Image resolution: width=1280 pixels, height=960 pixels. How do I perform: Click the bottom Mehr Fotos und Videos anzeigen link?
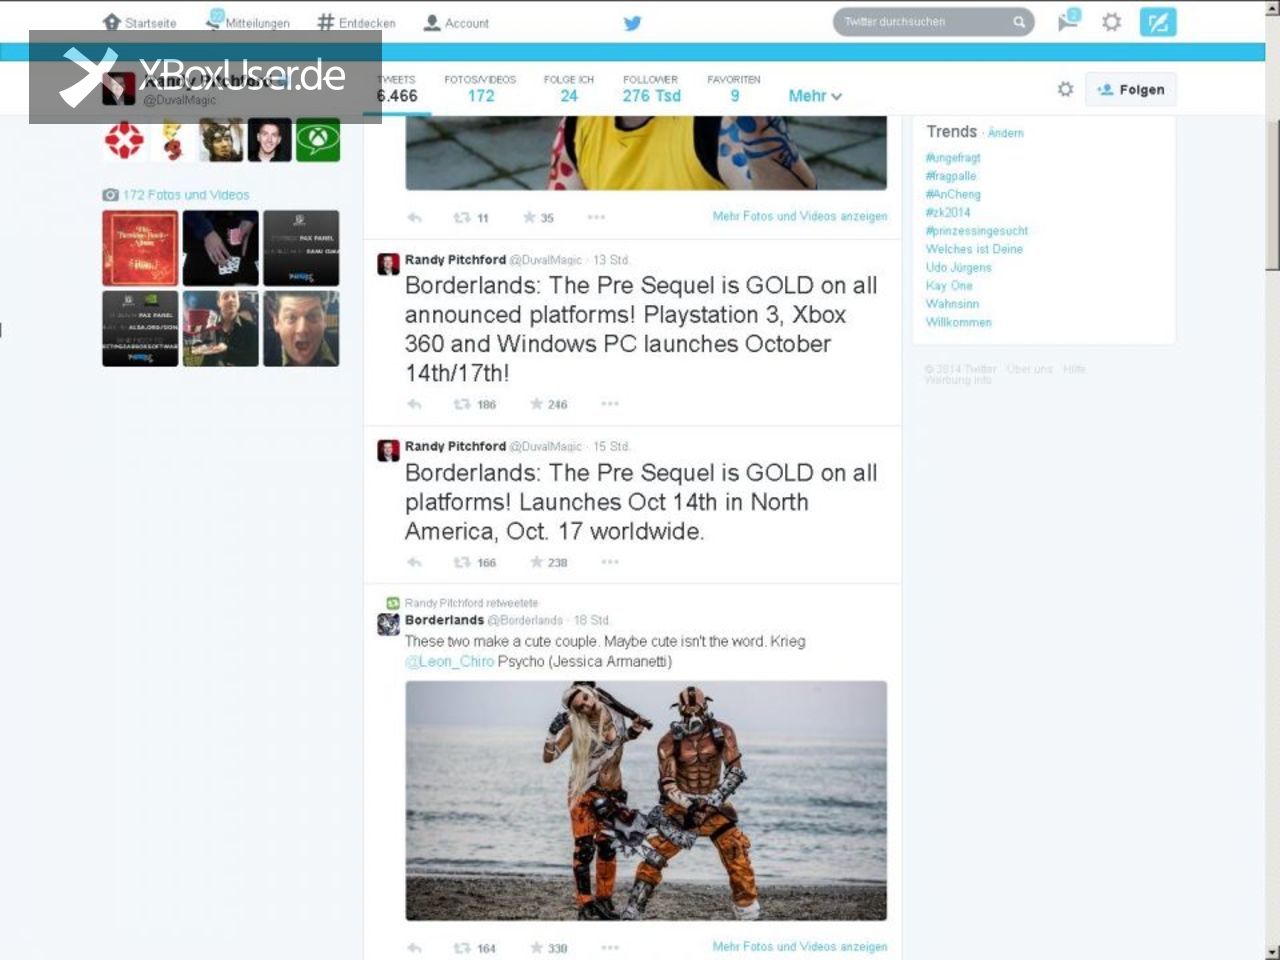[x=799, y=946]
